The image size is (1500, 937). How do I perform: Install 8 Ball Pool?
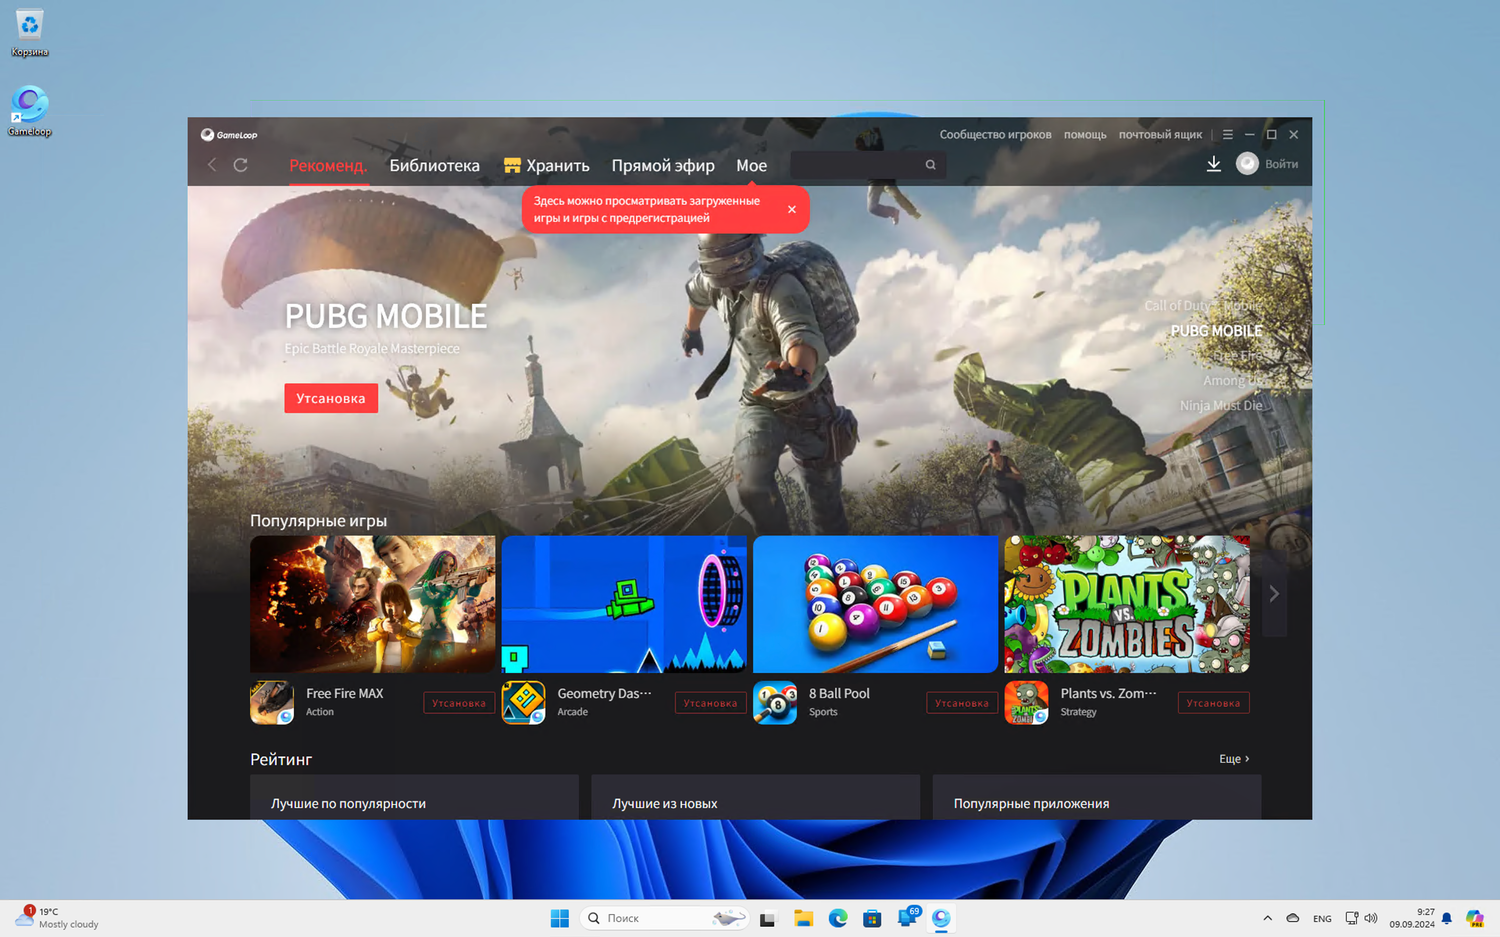click(x=962, y=703)
